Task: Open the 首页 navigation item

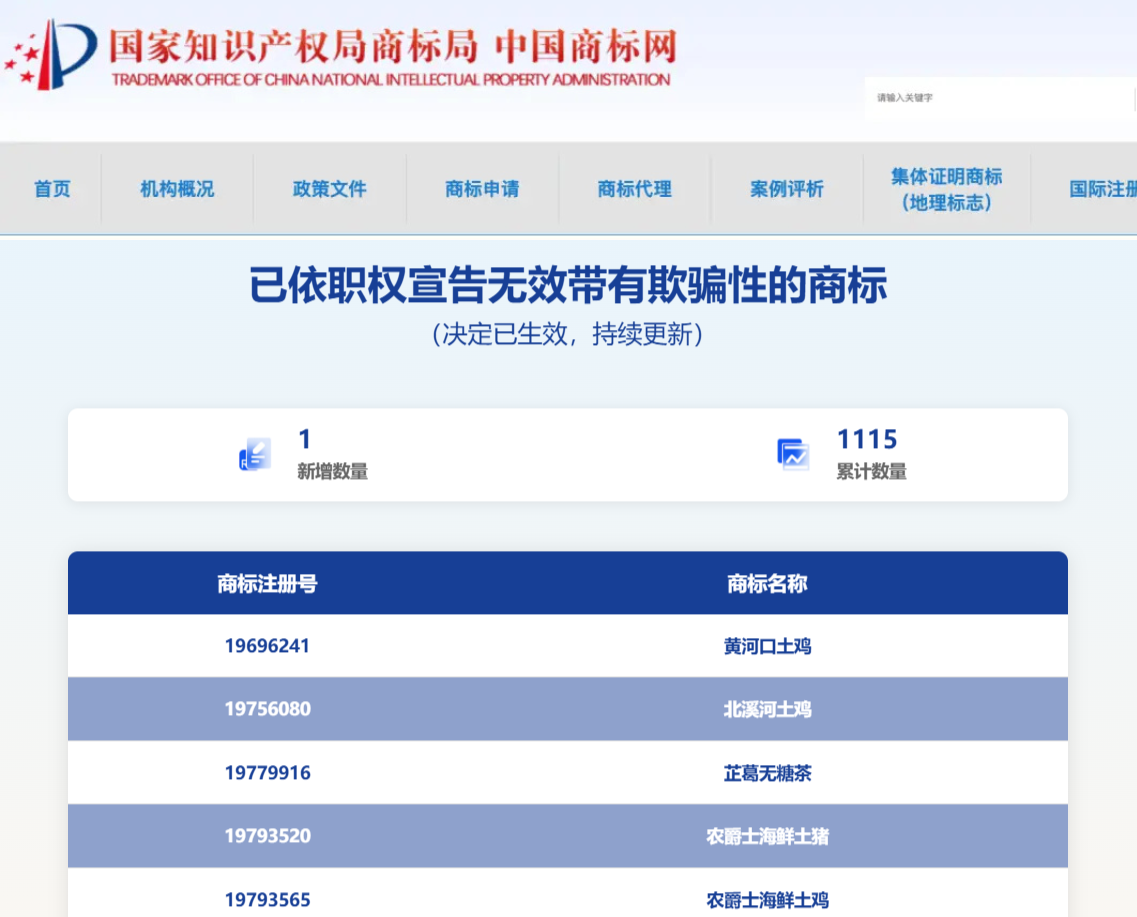Action: tap(52, 189)
